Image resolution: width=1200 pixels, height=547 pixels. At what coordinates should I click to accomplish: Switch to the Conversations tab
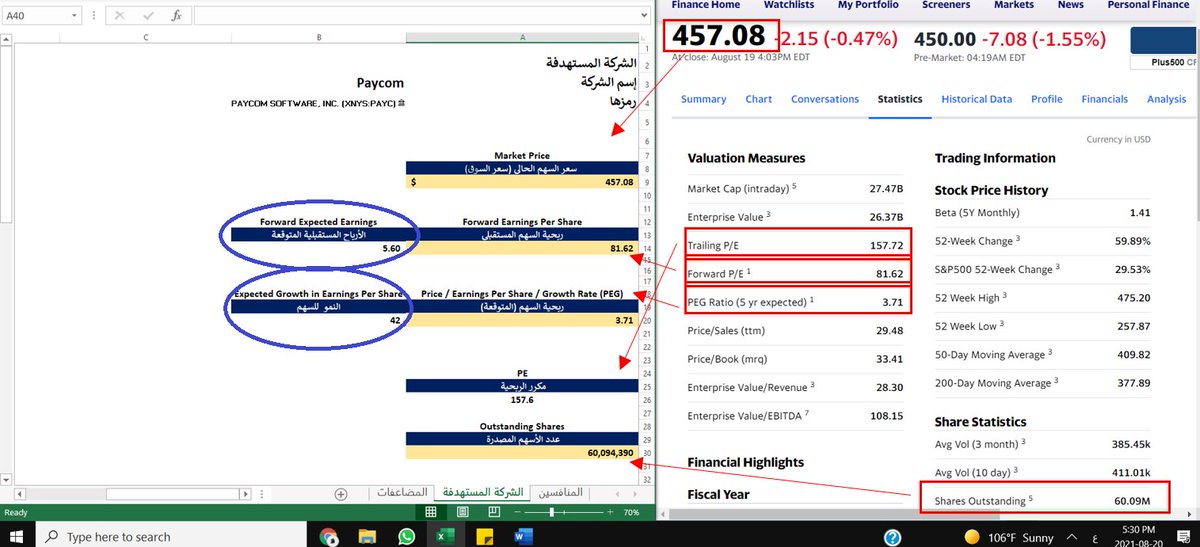click(825, 99)
